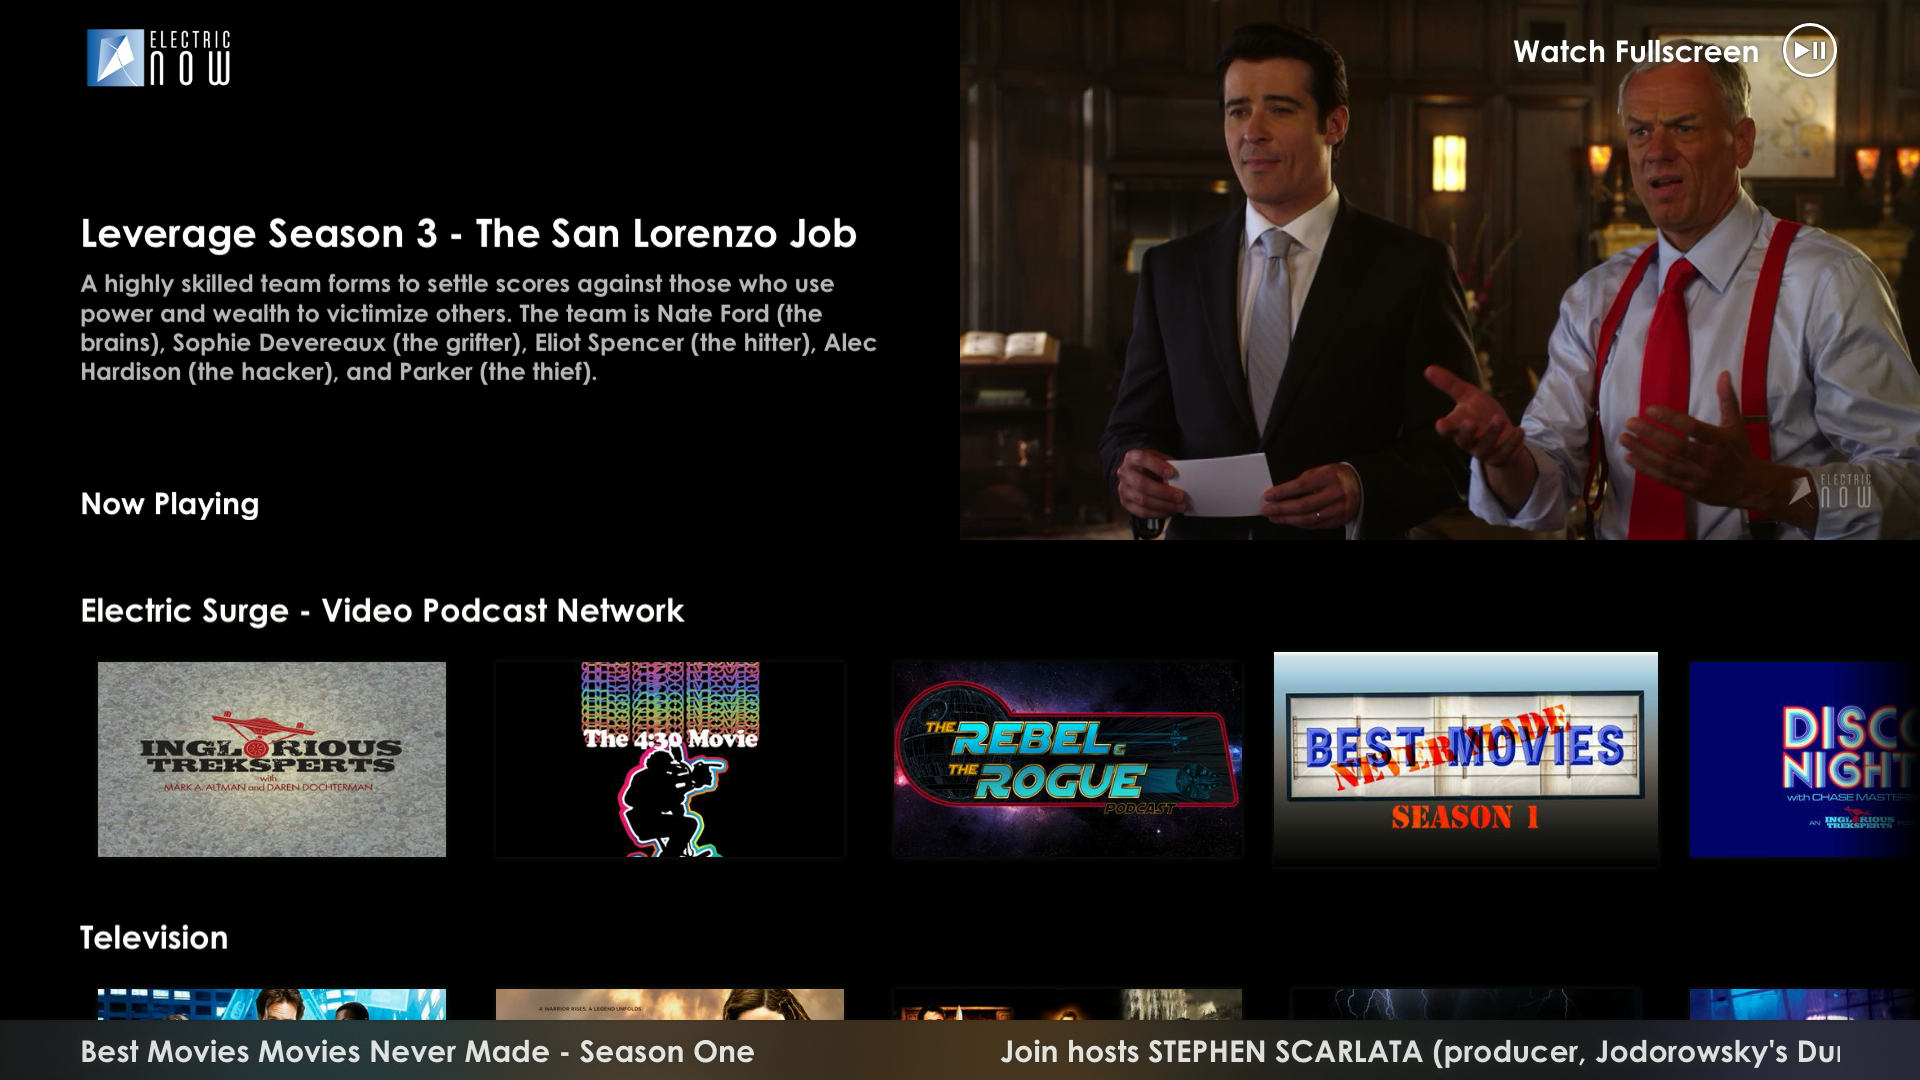Image resolution: width=1920 pixels, height=1080 pixels.
Task: Click the Electric Surge Video Podcast Network heading
Action: coord(382,611)
